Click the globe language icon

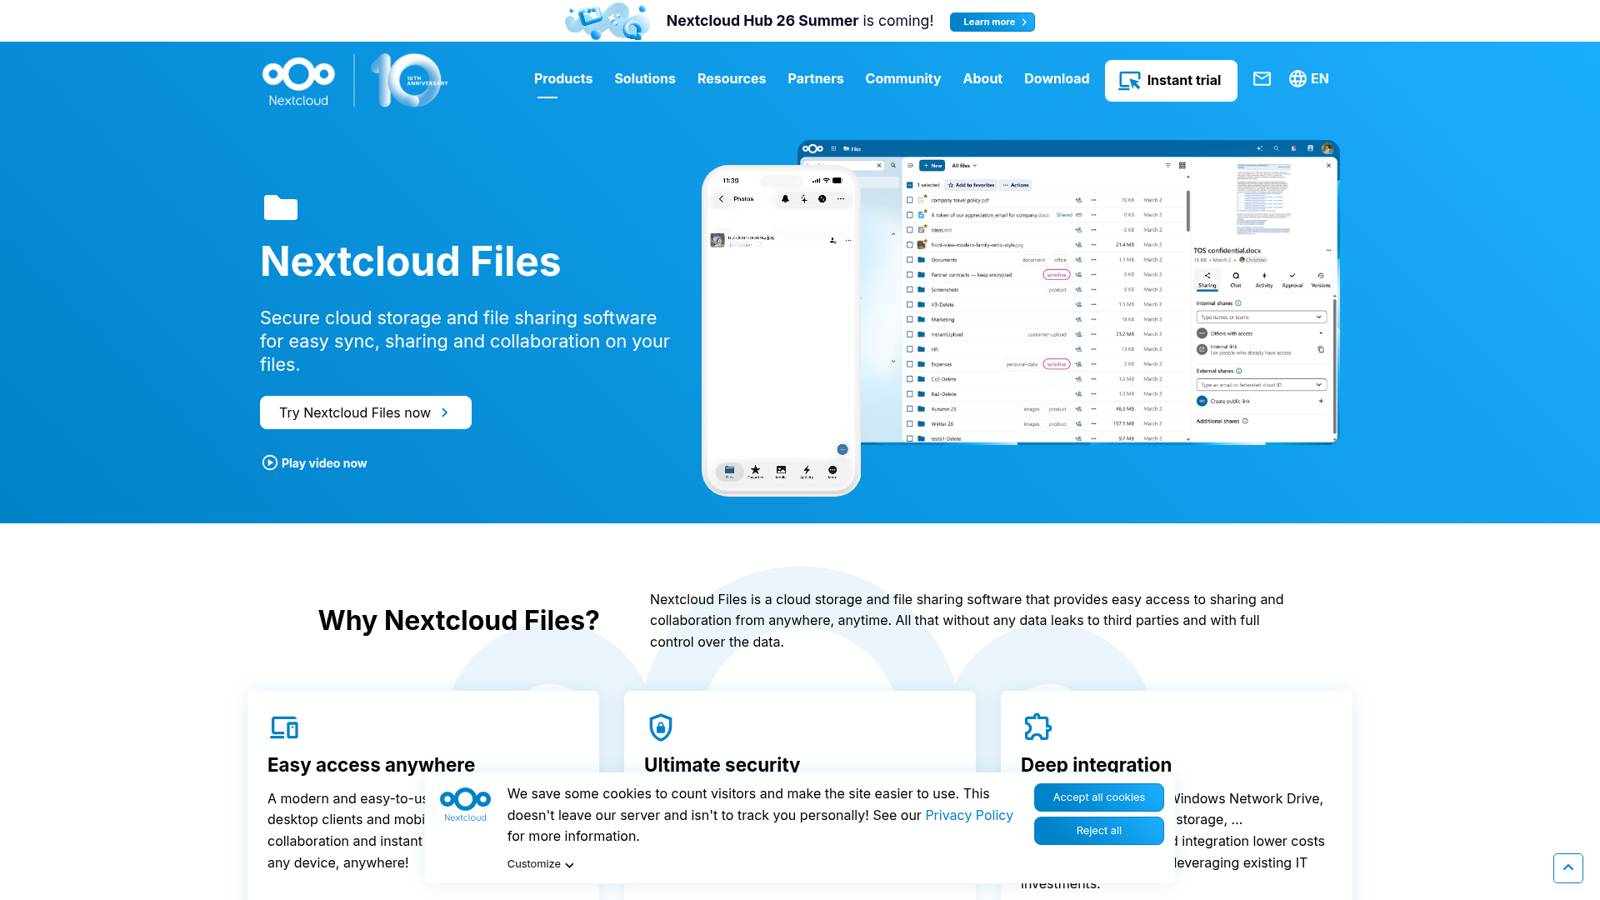point(1298,79)
